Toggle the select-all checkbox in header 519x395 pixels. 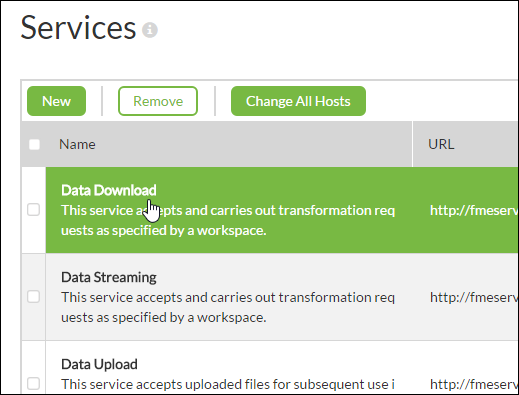point(34,144)
